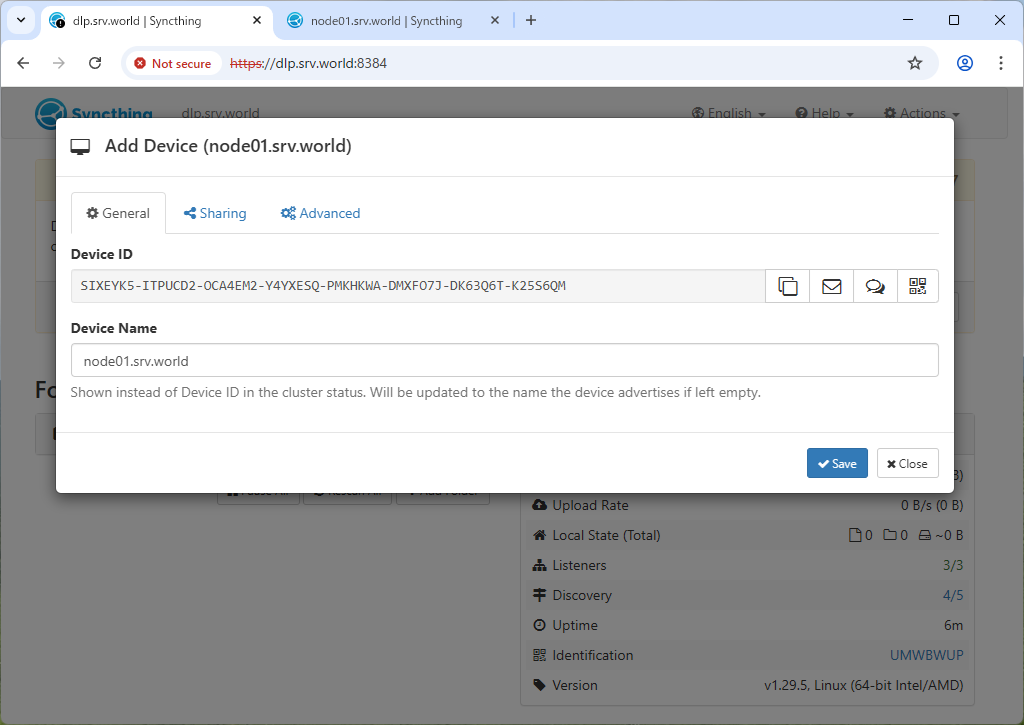
Task: Click the Device Name text field
Action: coord(504,360)
